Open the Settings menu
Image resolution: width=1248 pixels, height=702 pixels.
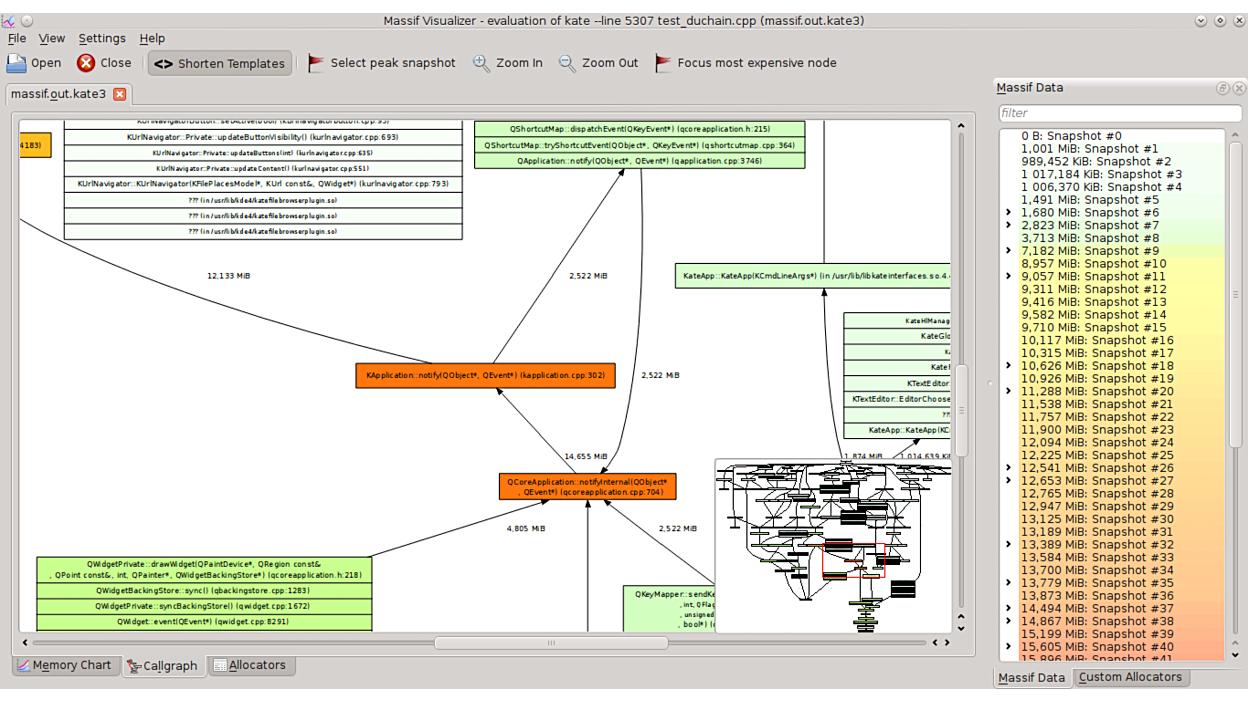(x=102, y=38)
